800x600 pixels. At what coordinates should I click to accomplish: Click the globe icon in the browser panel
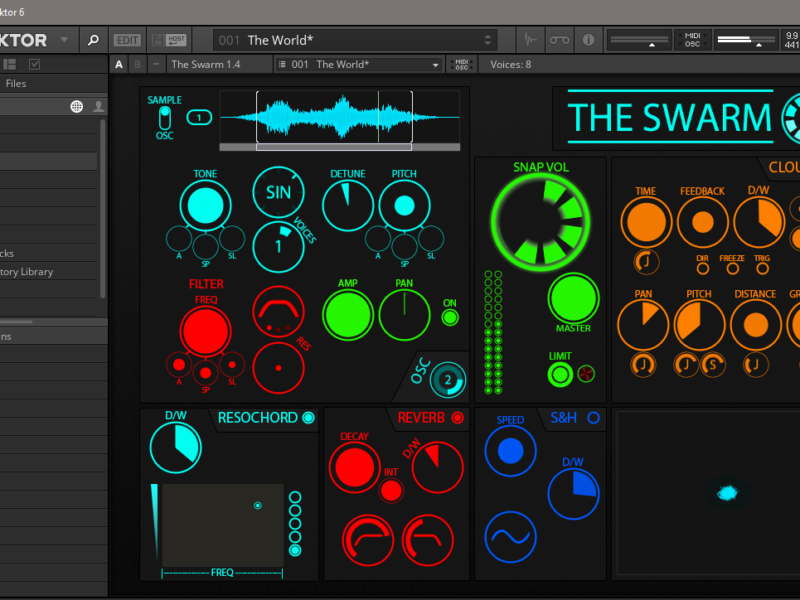click(x=77, y=106)
